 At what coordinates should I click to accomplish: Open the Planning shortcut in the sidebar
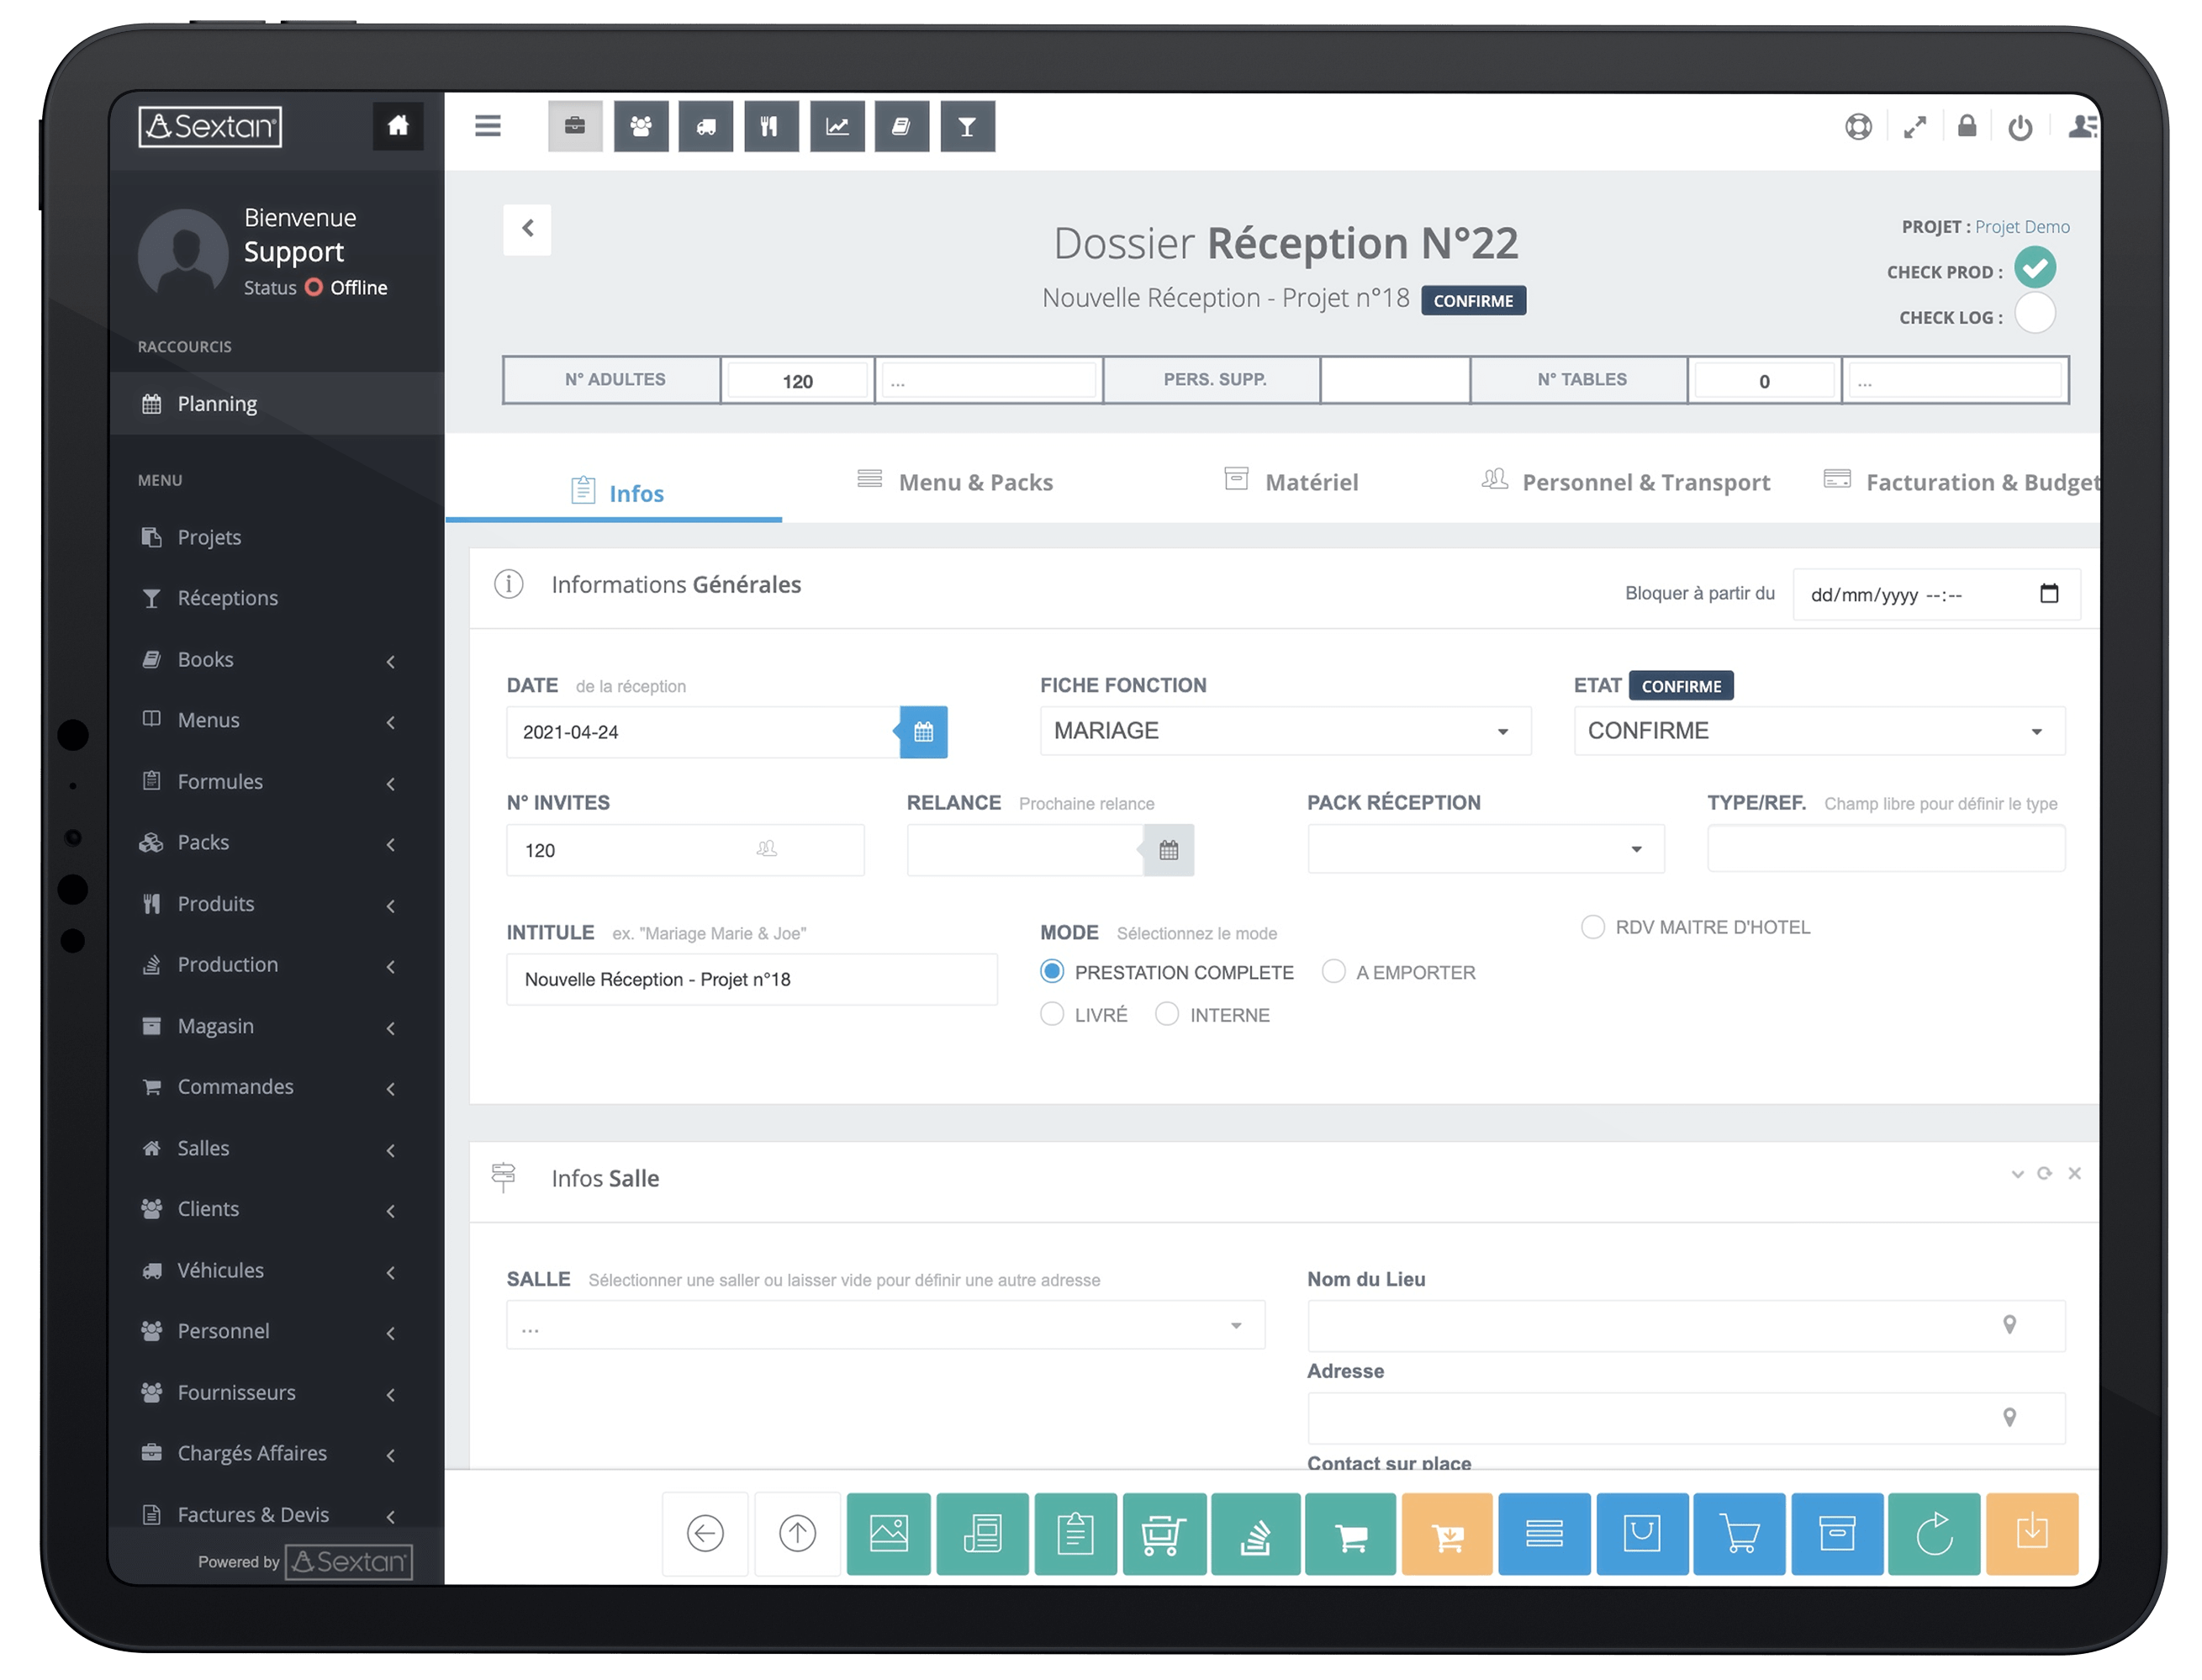pos(216,403)
